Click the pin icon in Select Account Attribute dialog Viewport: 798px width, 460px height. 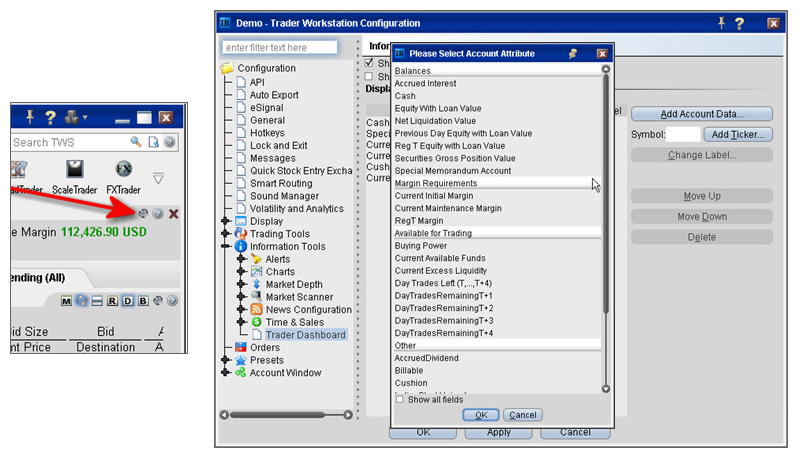coord(573,53)
